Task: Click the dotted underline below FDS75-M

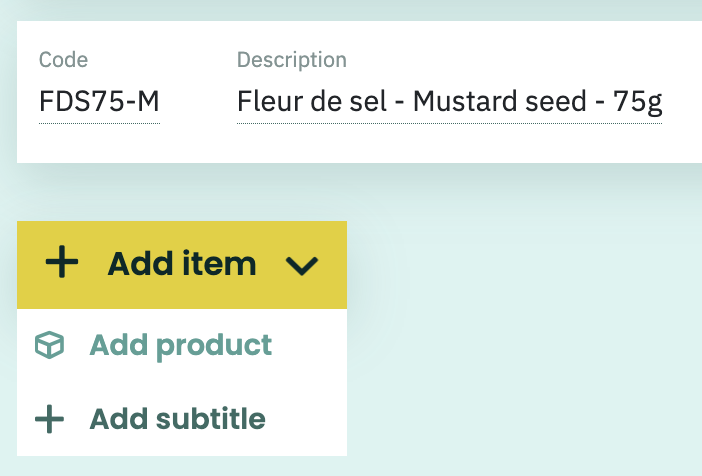Action: [99, 123]
